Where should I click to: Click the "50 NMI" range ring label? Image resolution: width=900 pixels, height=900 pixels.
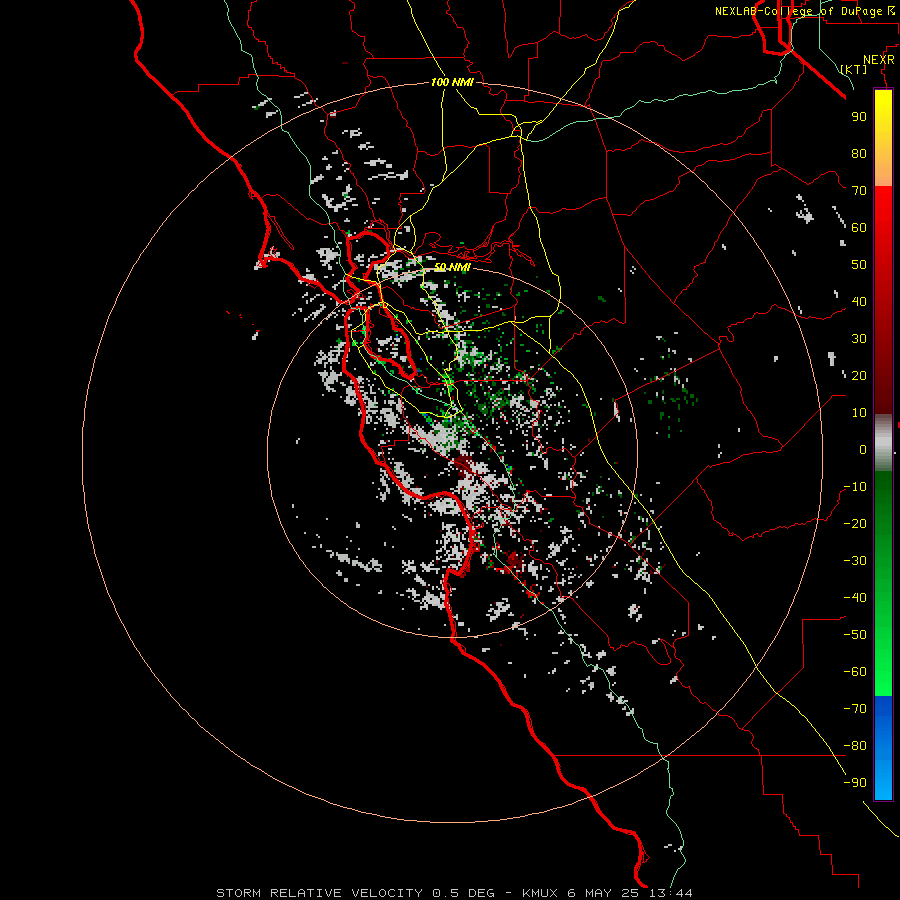(x=452, y=267)
